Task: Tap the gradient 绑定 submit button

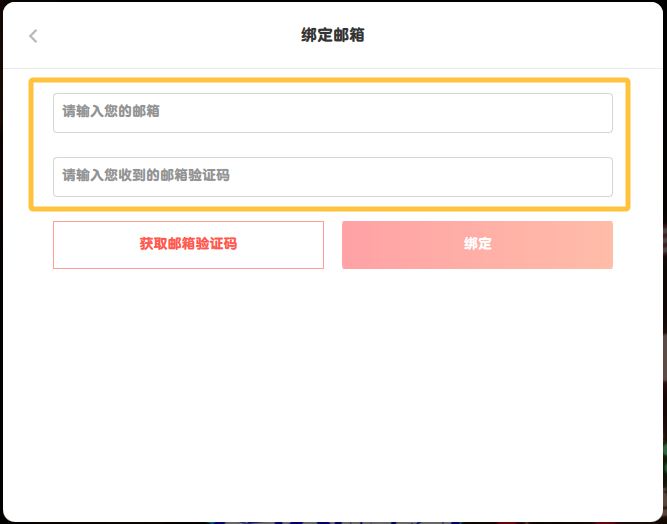Action: [x=477, y=245]
